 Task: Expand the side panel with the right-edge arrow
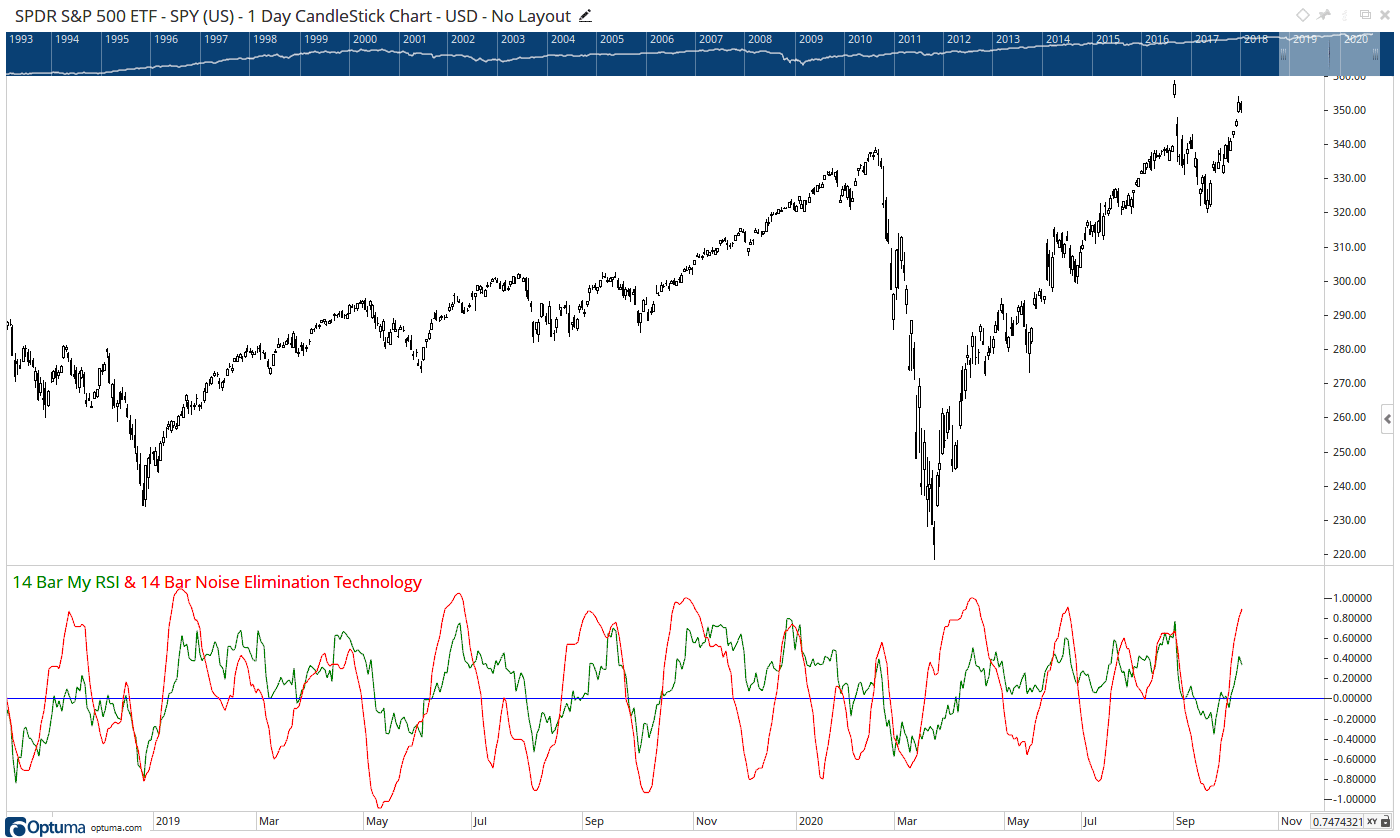[x=1387, y=418]
